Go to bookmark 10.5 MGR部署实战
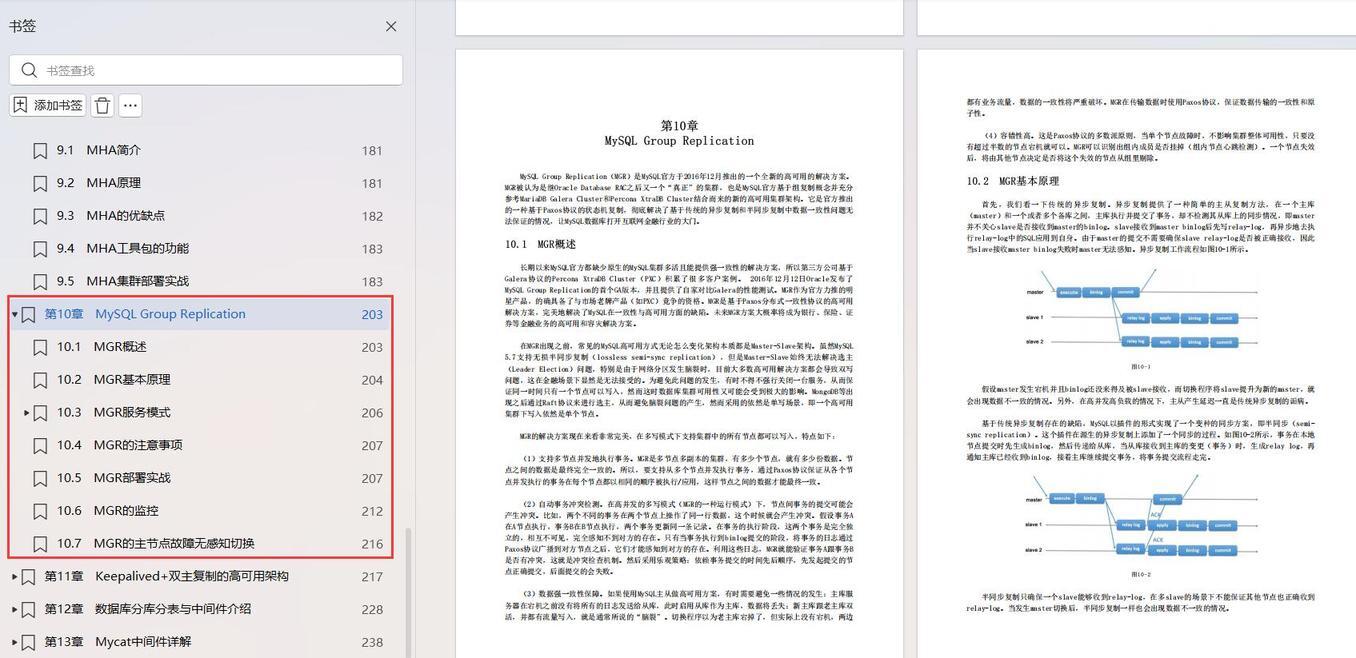This screenshot has width=1356, height=658. pyautogui.click(x=114, y=478)
